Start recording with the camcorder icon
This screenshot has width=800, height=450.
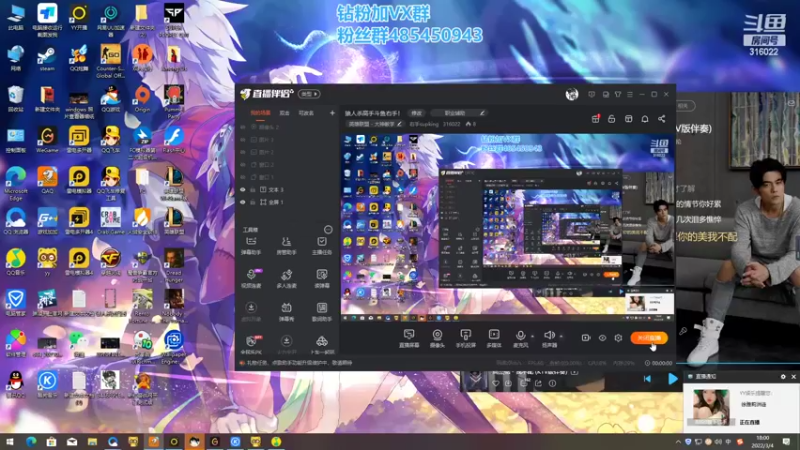click(x=586, y=338)
